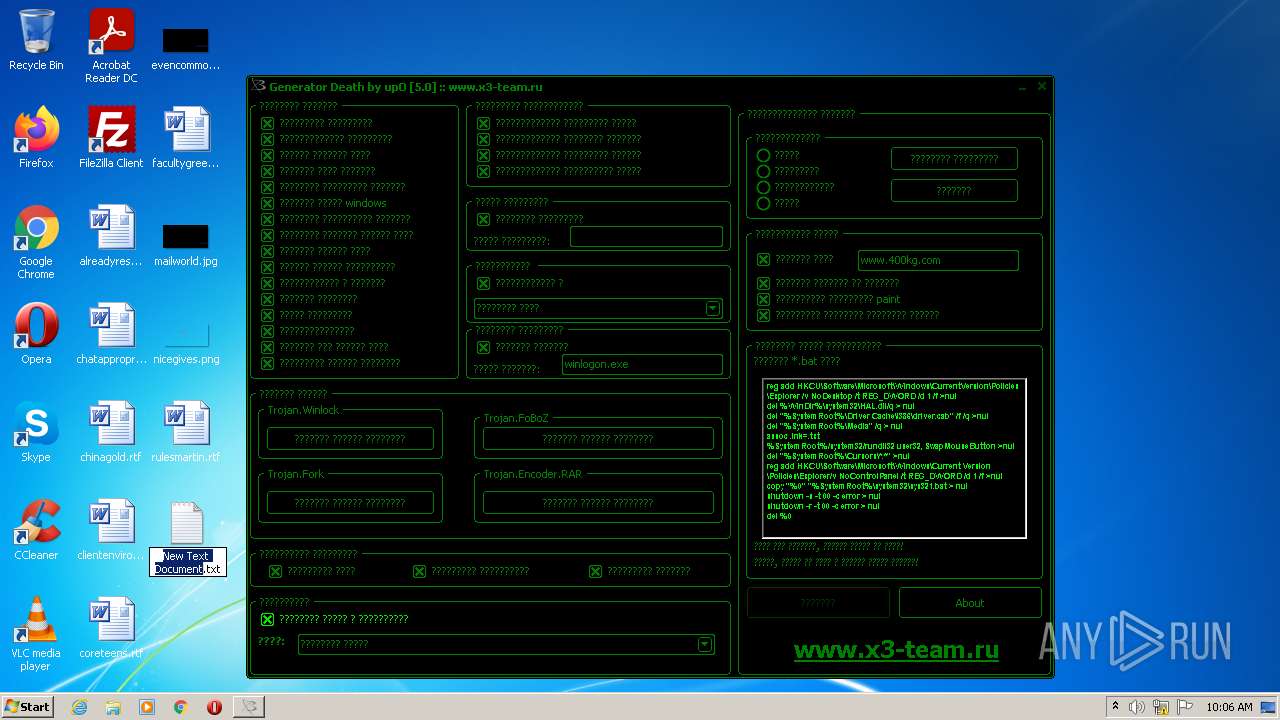This screenshot has width=1280, height=720.
Task: Open the www.x3-team.ru link
Action: pyautogui.click(x=896, y=650)
